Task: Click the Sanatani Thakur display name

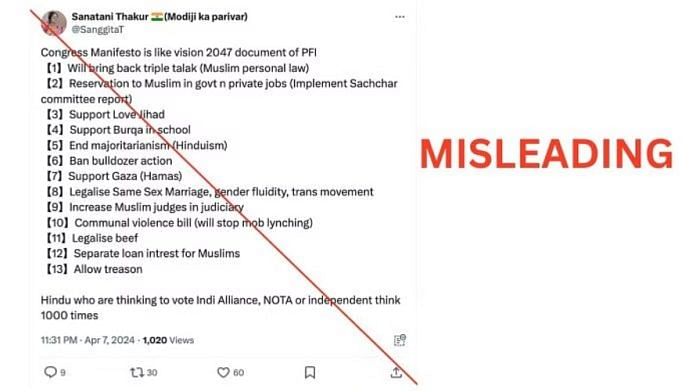Action: [x=110, y=16]
